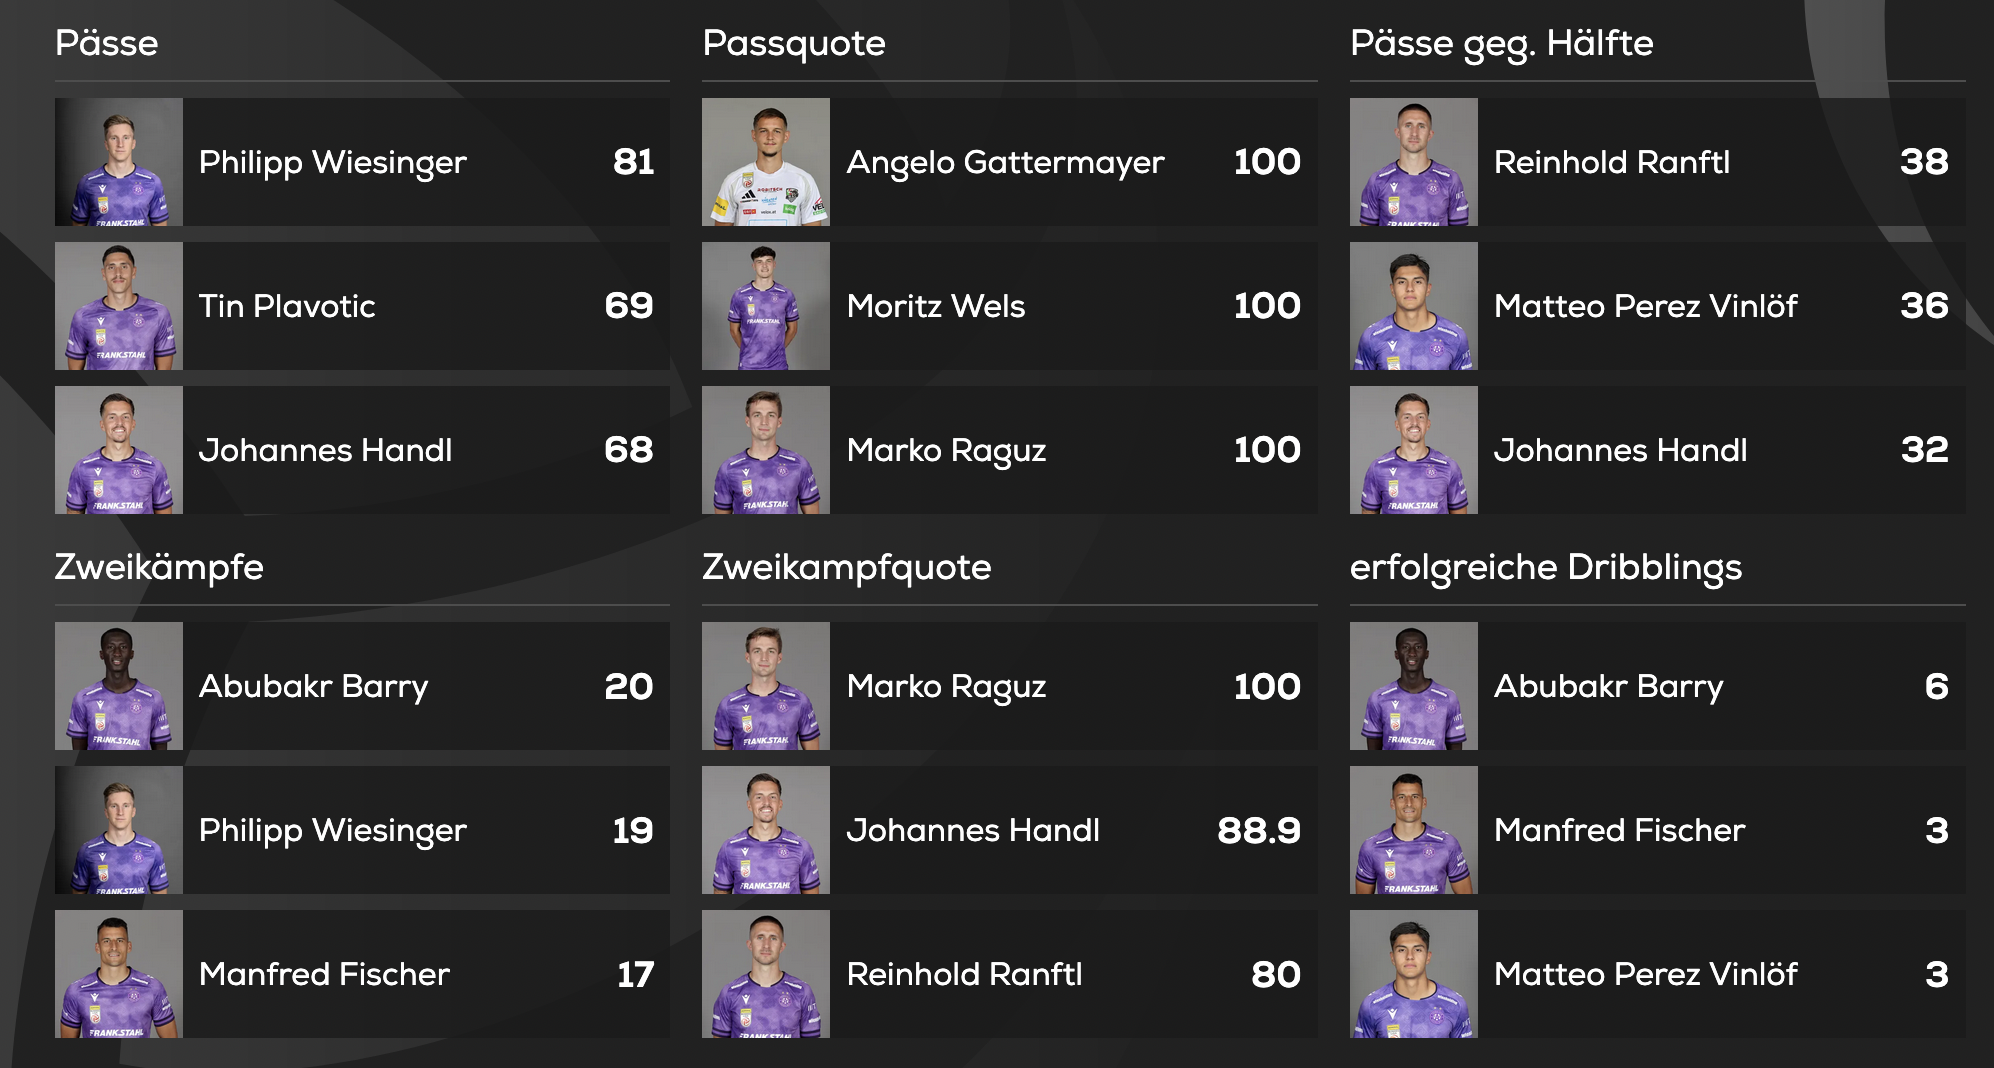Select Matteo Perez Vinlöf's photo under Dribblings

(x=1414, y=974)
